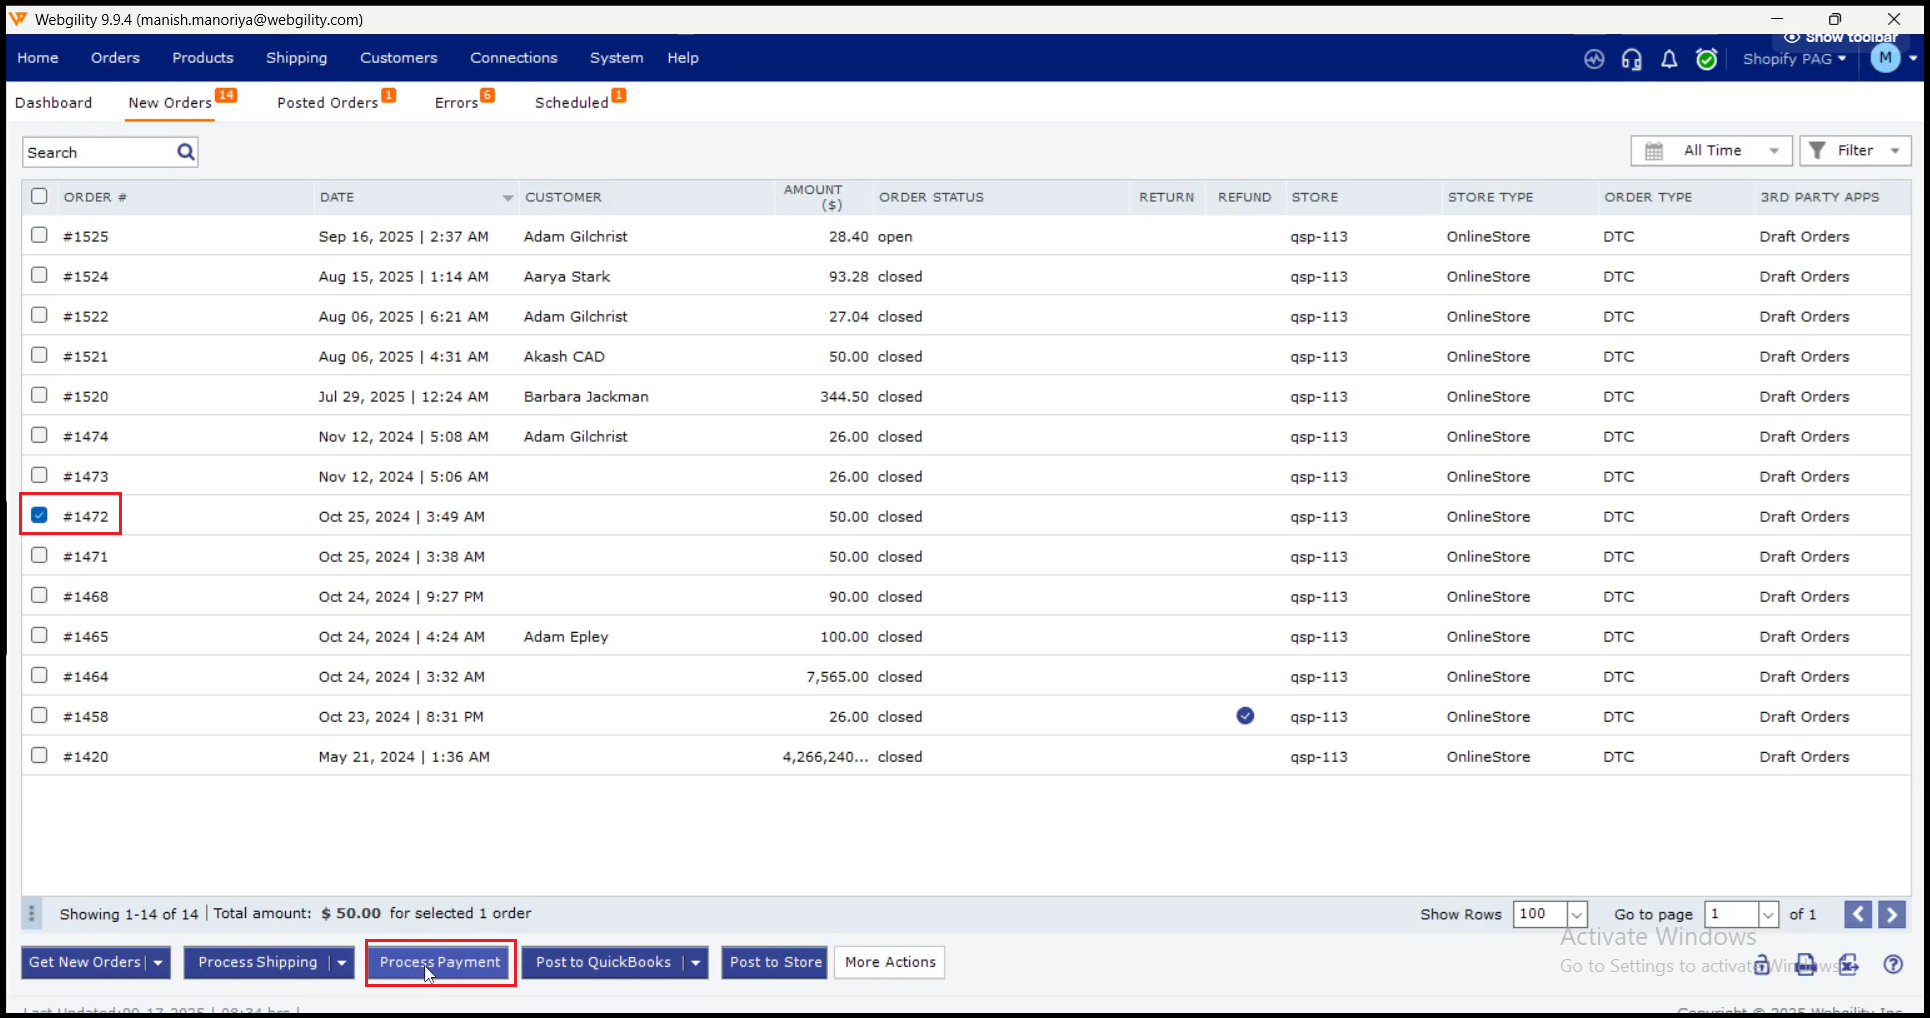Open the Shipping menu
The image size is (1930, 1018).
296,58
